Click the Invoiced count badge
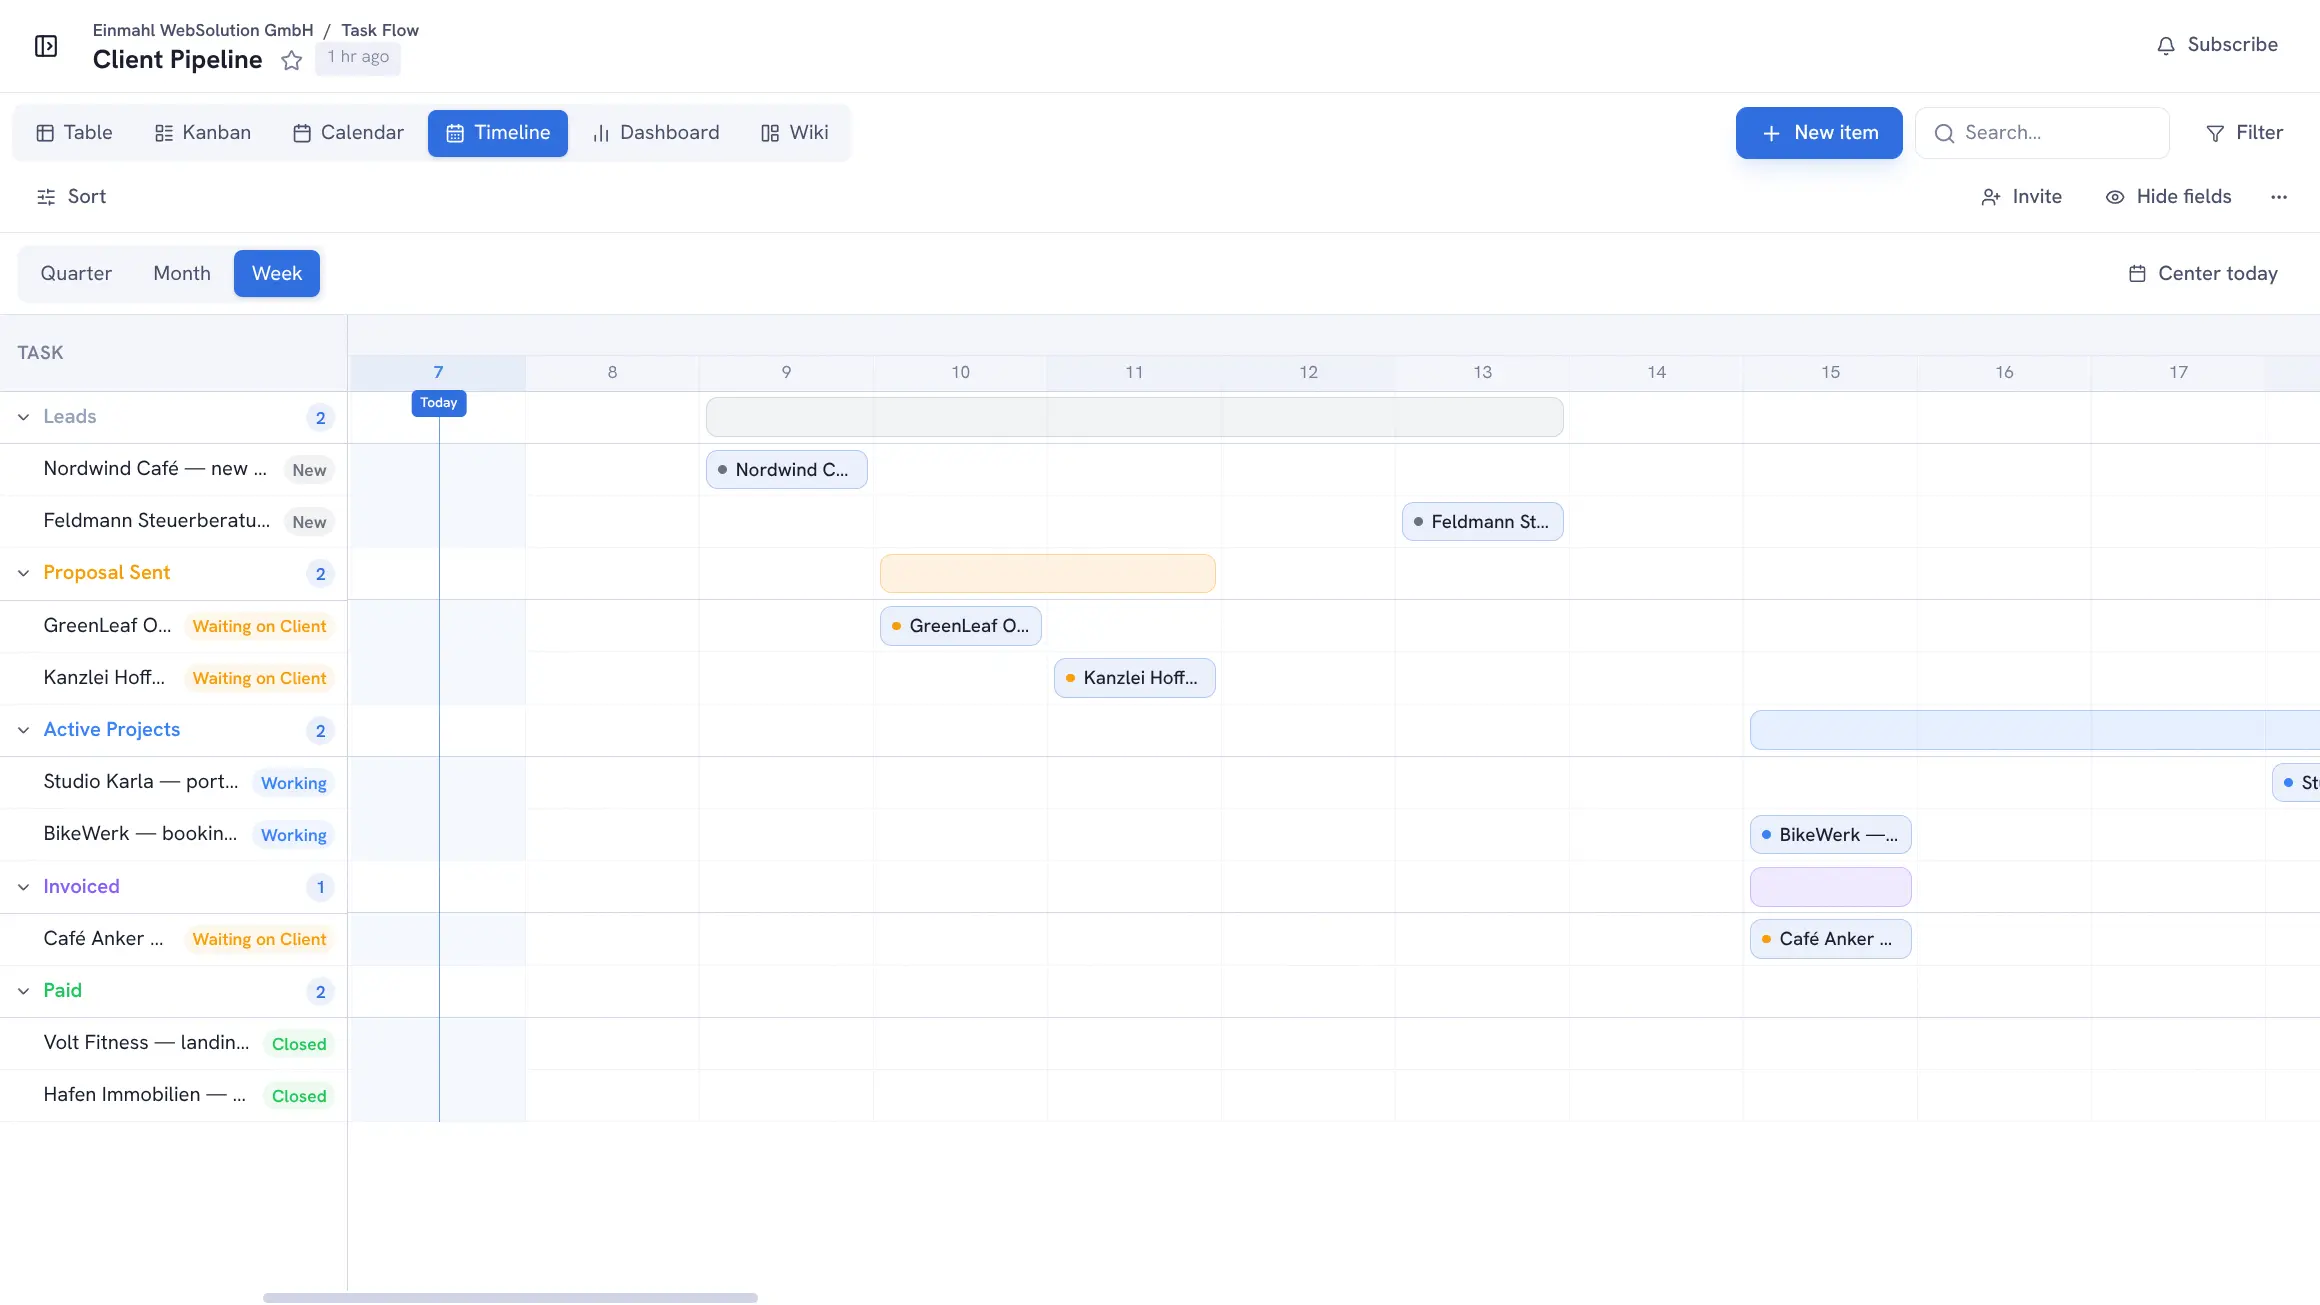2320x1305 pixels. (x=320, y=887)
